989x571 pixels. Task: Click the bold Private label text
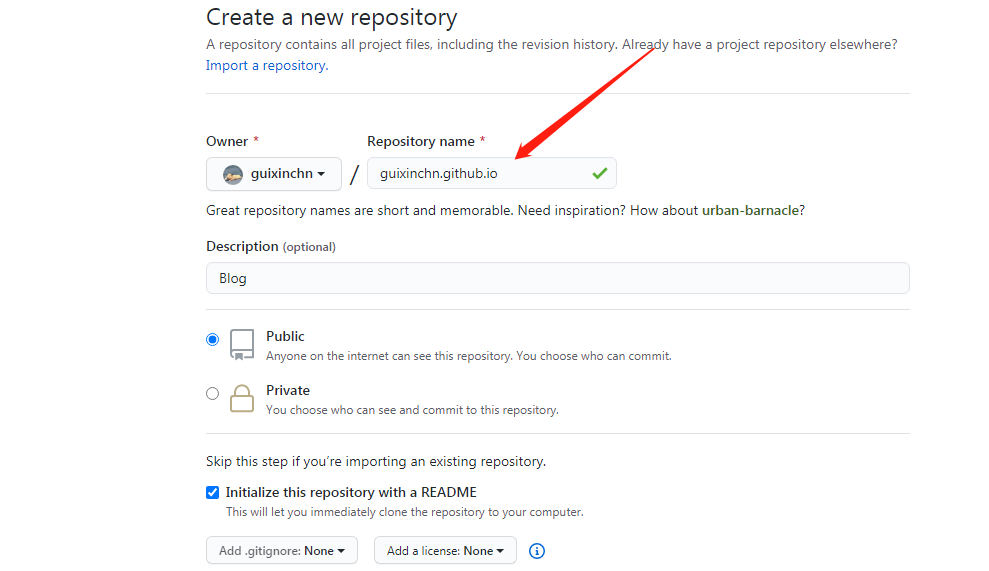pyautogui.click(x=288, y=390)
